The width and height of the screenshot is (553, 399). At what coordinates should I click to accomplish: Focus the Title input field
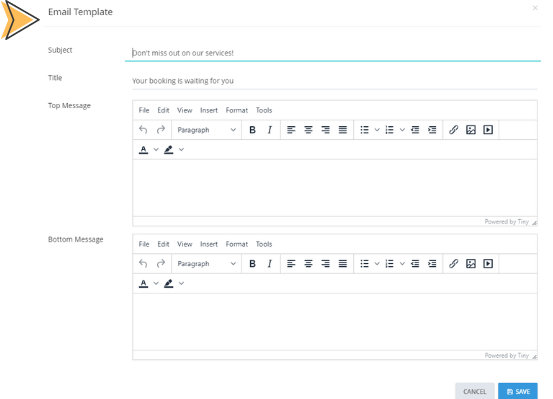(x=334, y=81)
